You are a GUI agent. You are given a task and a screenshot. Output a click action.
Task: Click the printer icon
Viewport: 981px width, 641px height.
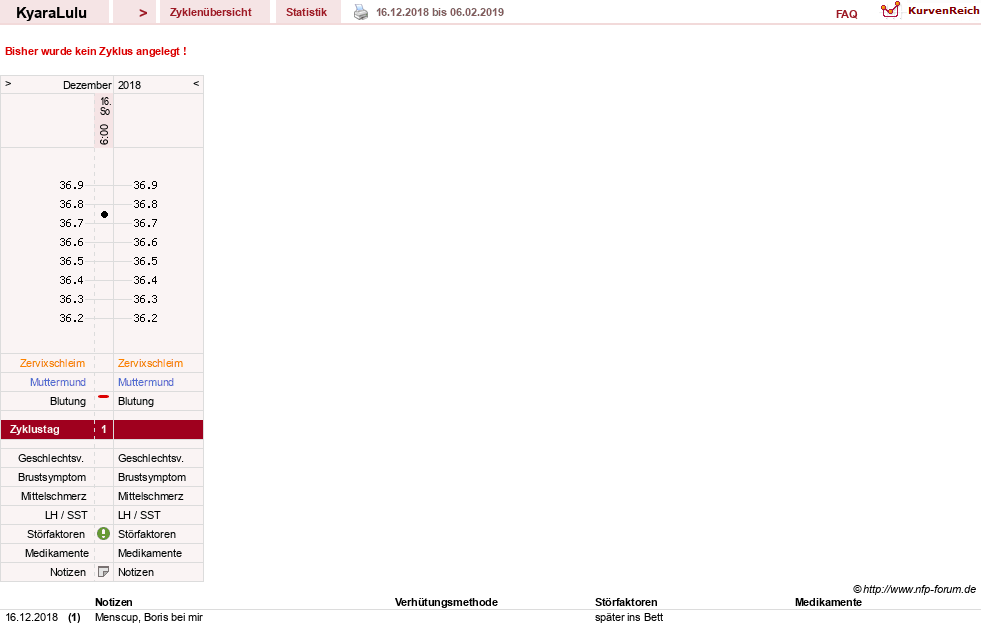361,12
